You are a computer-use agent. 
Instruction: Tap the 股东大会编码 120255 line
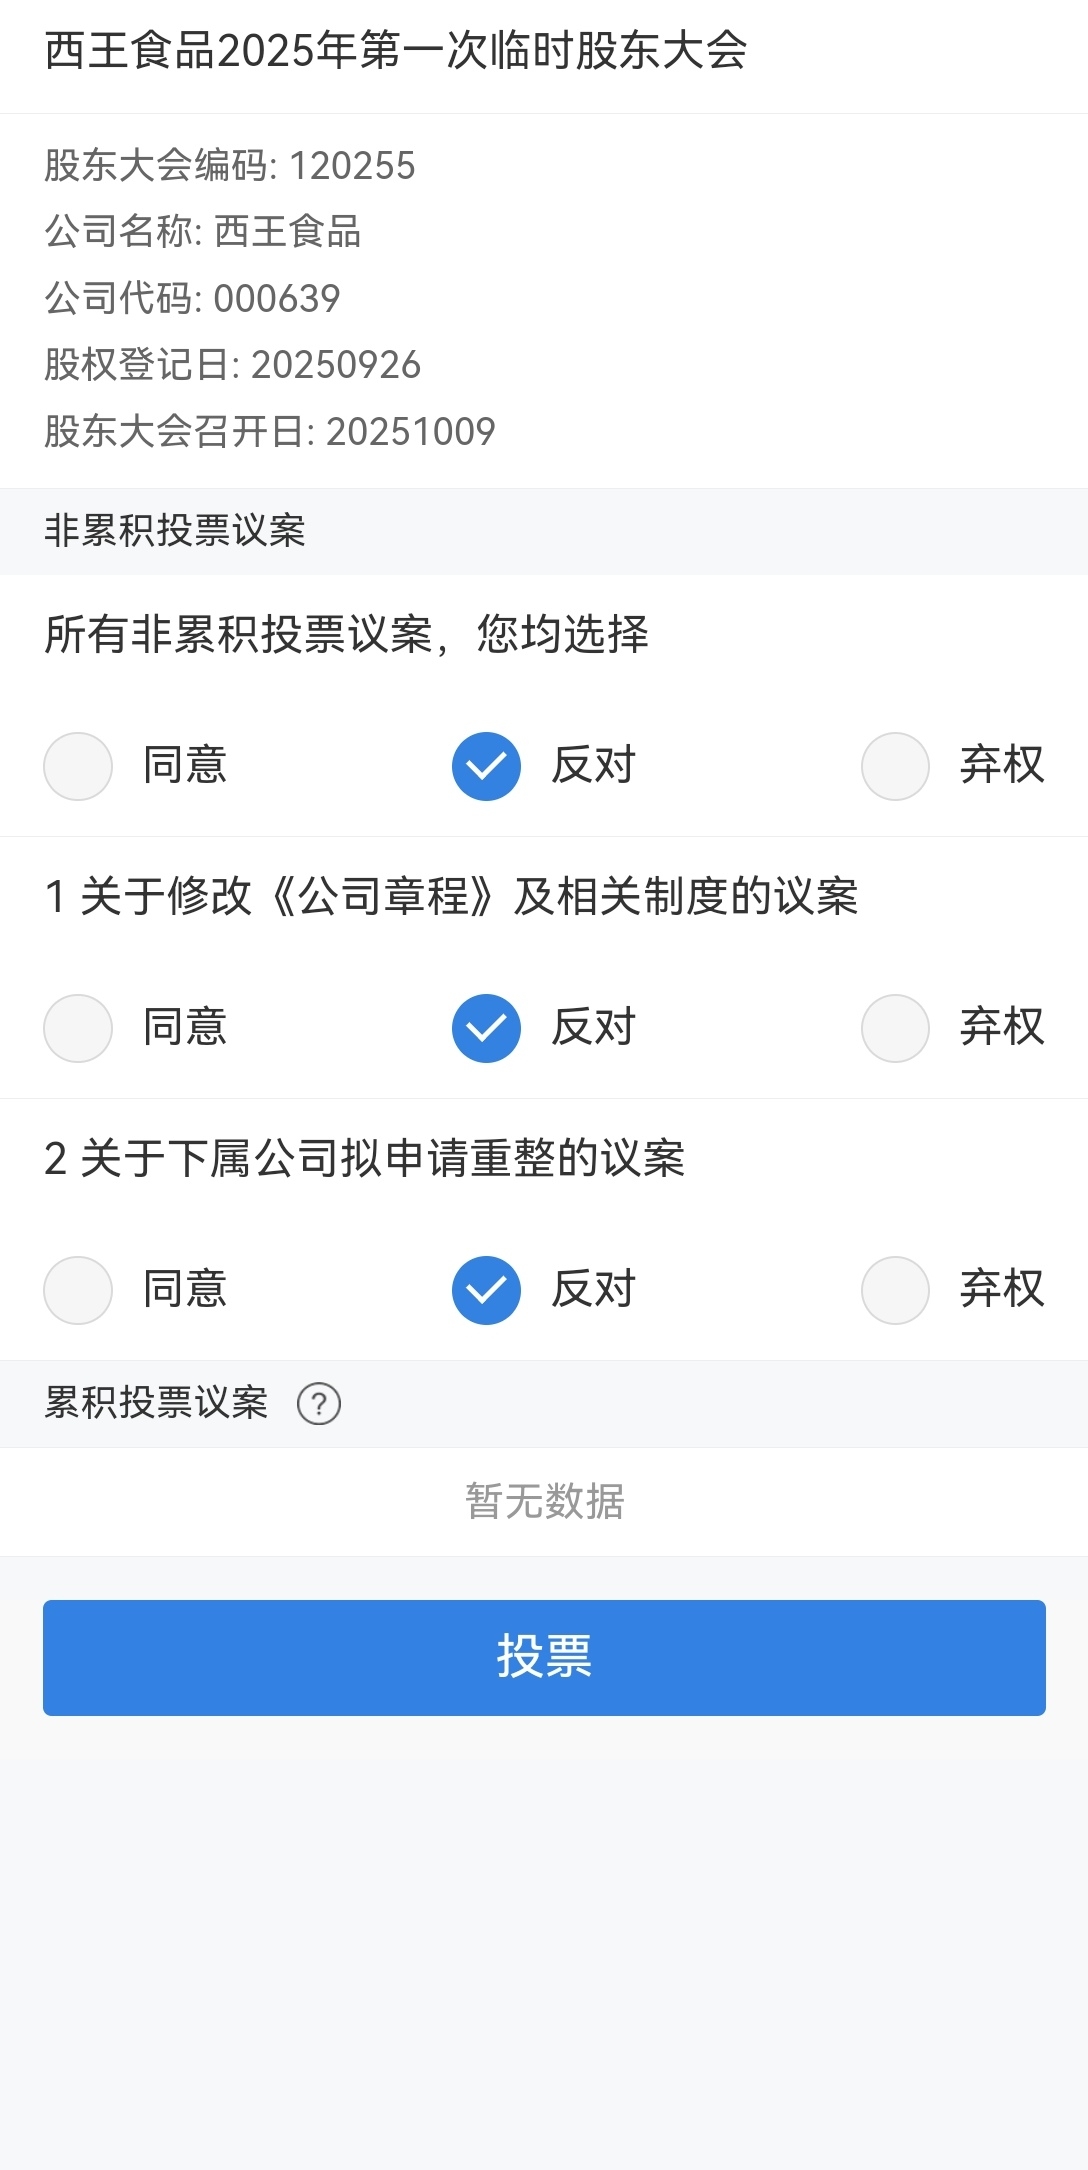tap(230, 166)
